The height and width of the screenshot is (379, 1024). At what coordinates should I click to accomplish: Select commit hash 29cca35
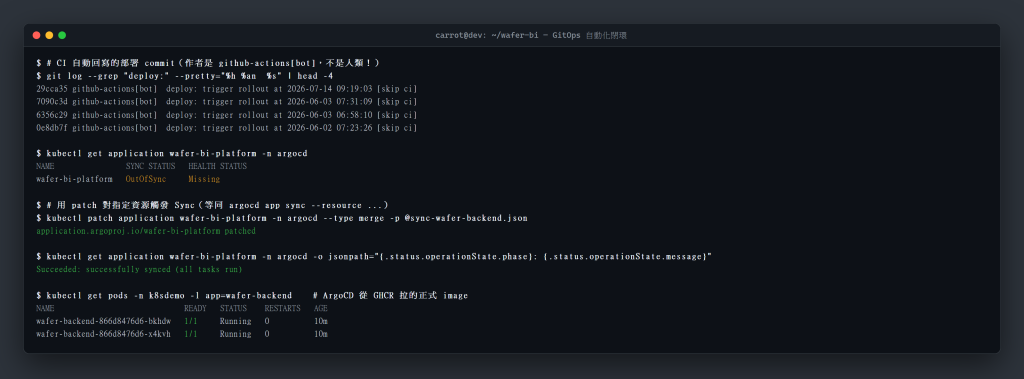point(52,89)
